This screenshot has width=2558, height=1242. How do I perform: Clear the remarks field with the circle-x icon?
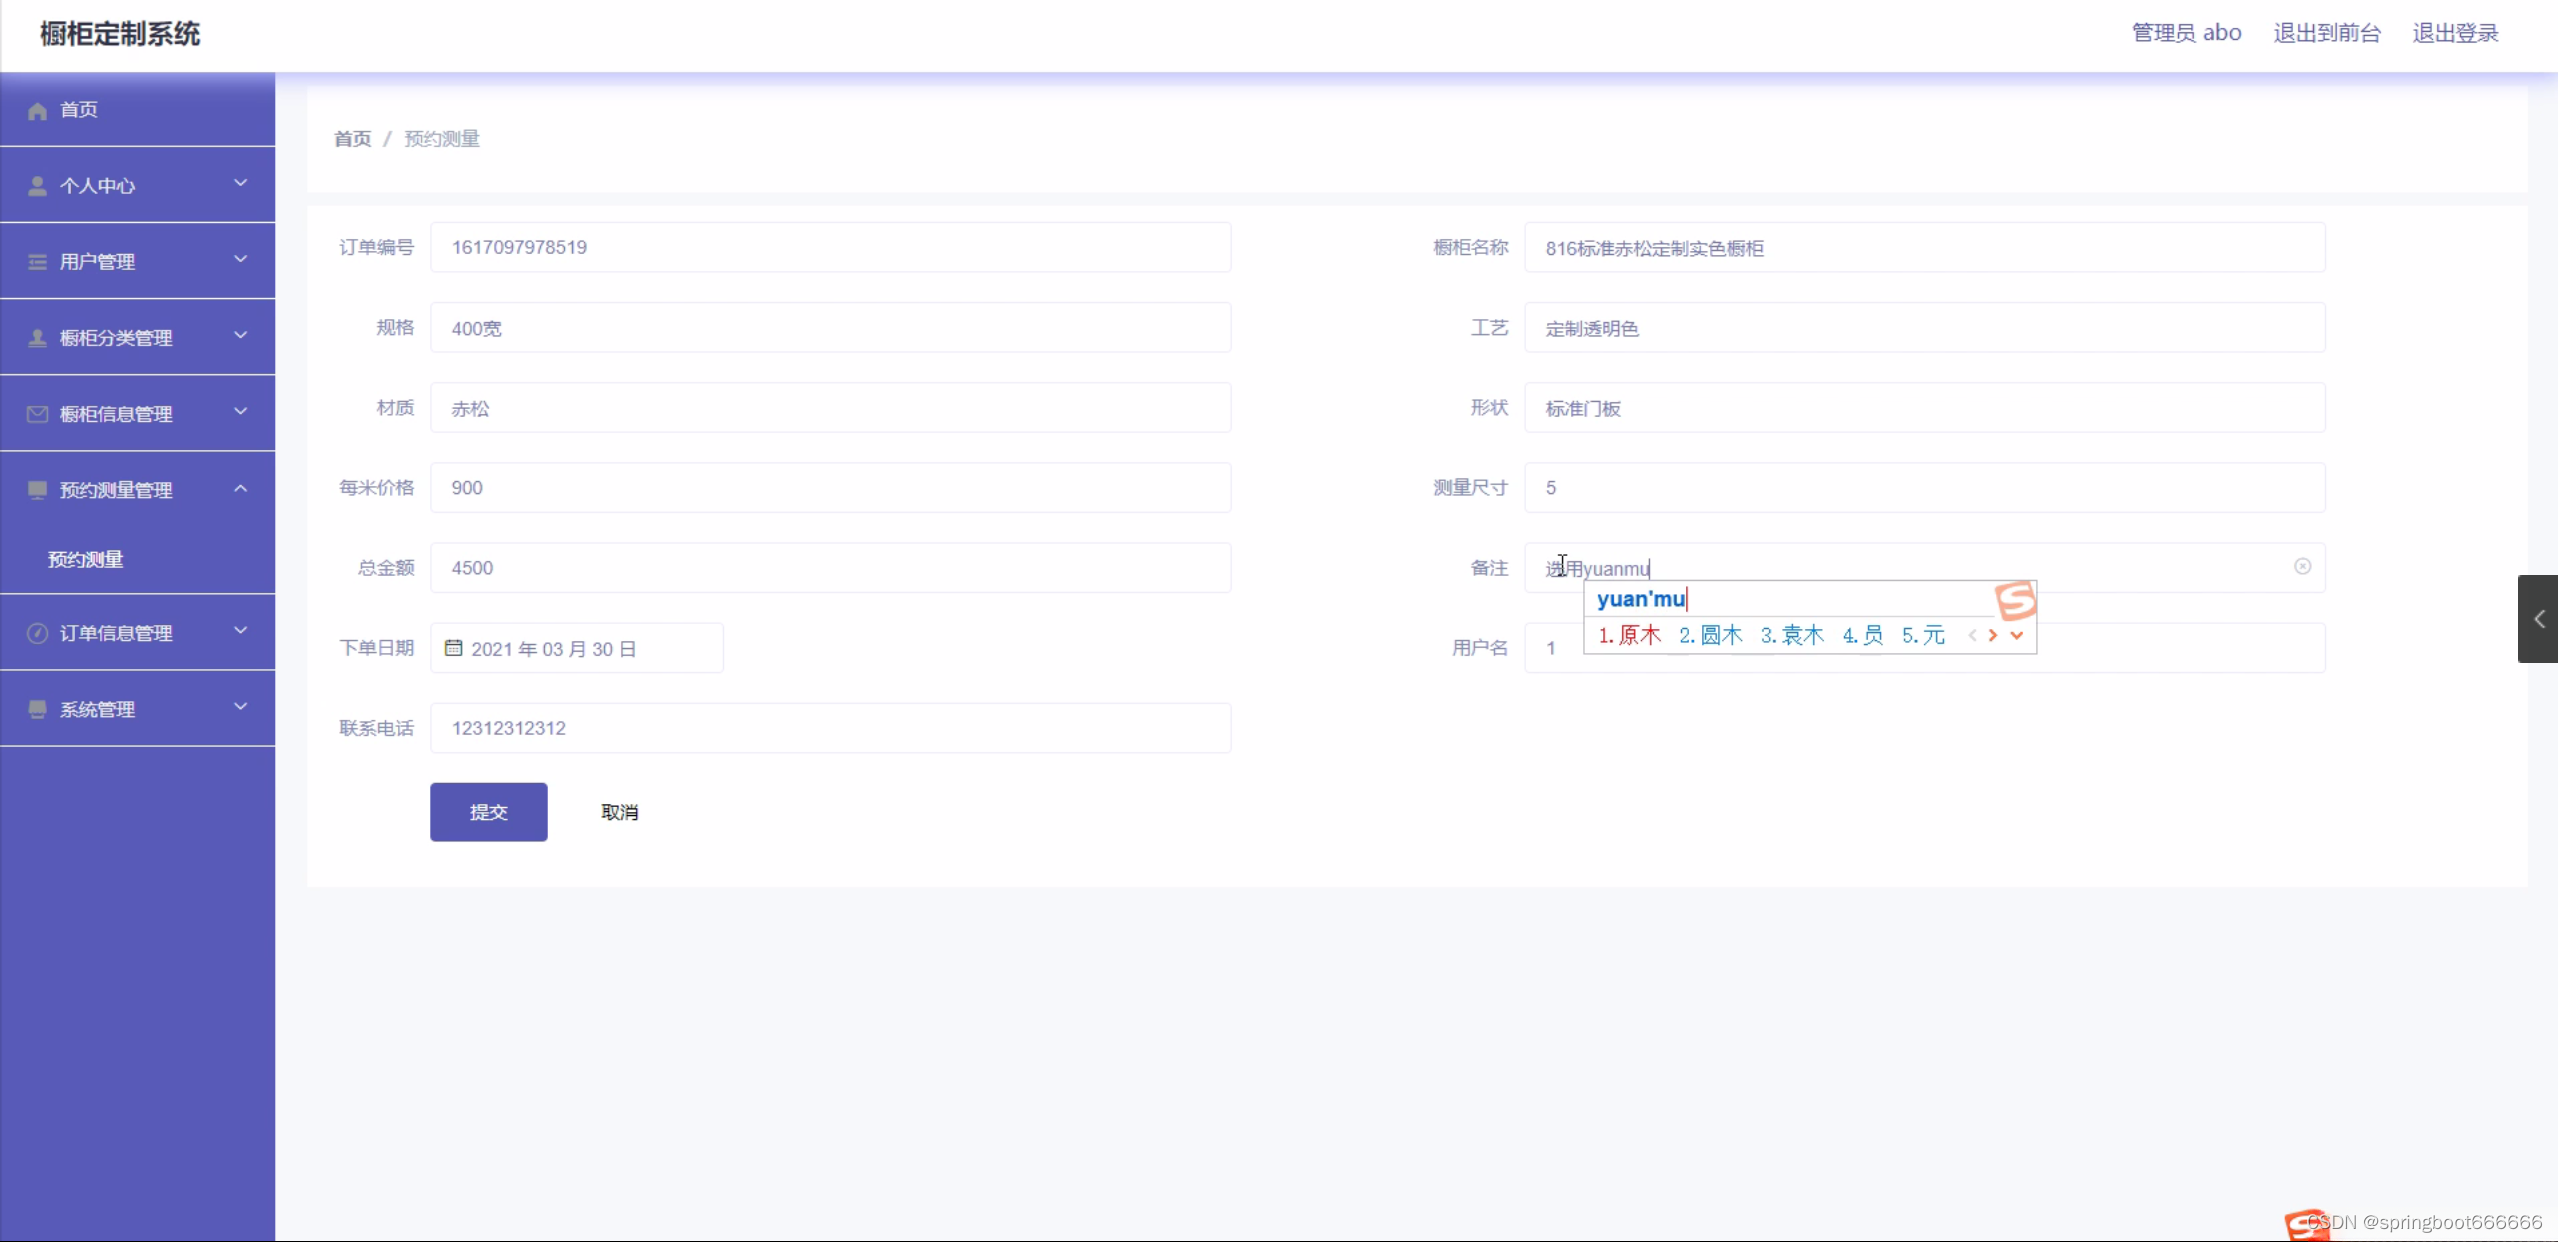point(2302,567)
